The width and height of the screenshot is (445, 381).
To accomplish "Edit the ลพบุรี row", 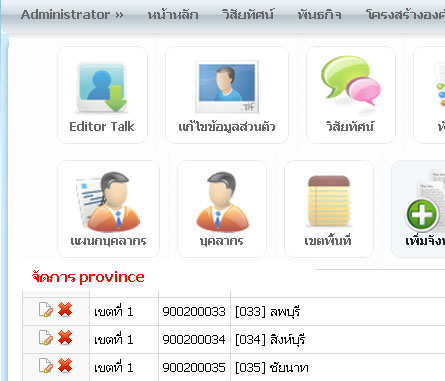I will pos(46,310).
